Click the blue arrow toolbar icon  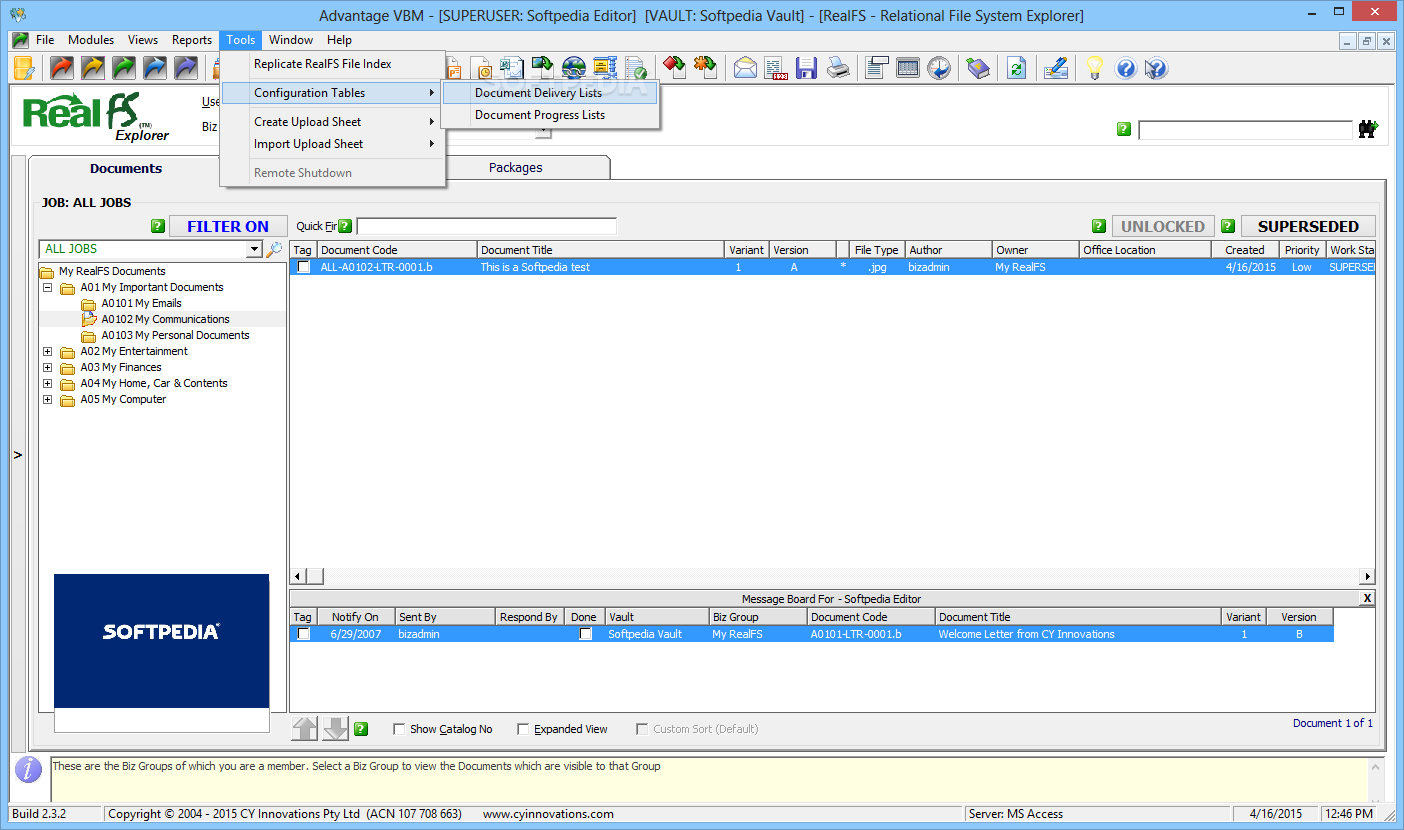[155, 68]
